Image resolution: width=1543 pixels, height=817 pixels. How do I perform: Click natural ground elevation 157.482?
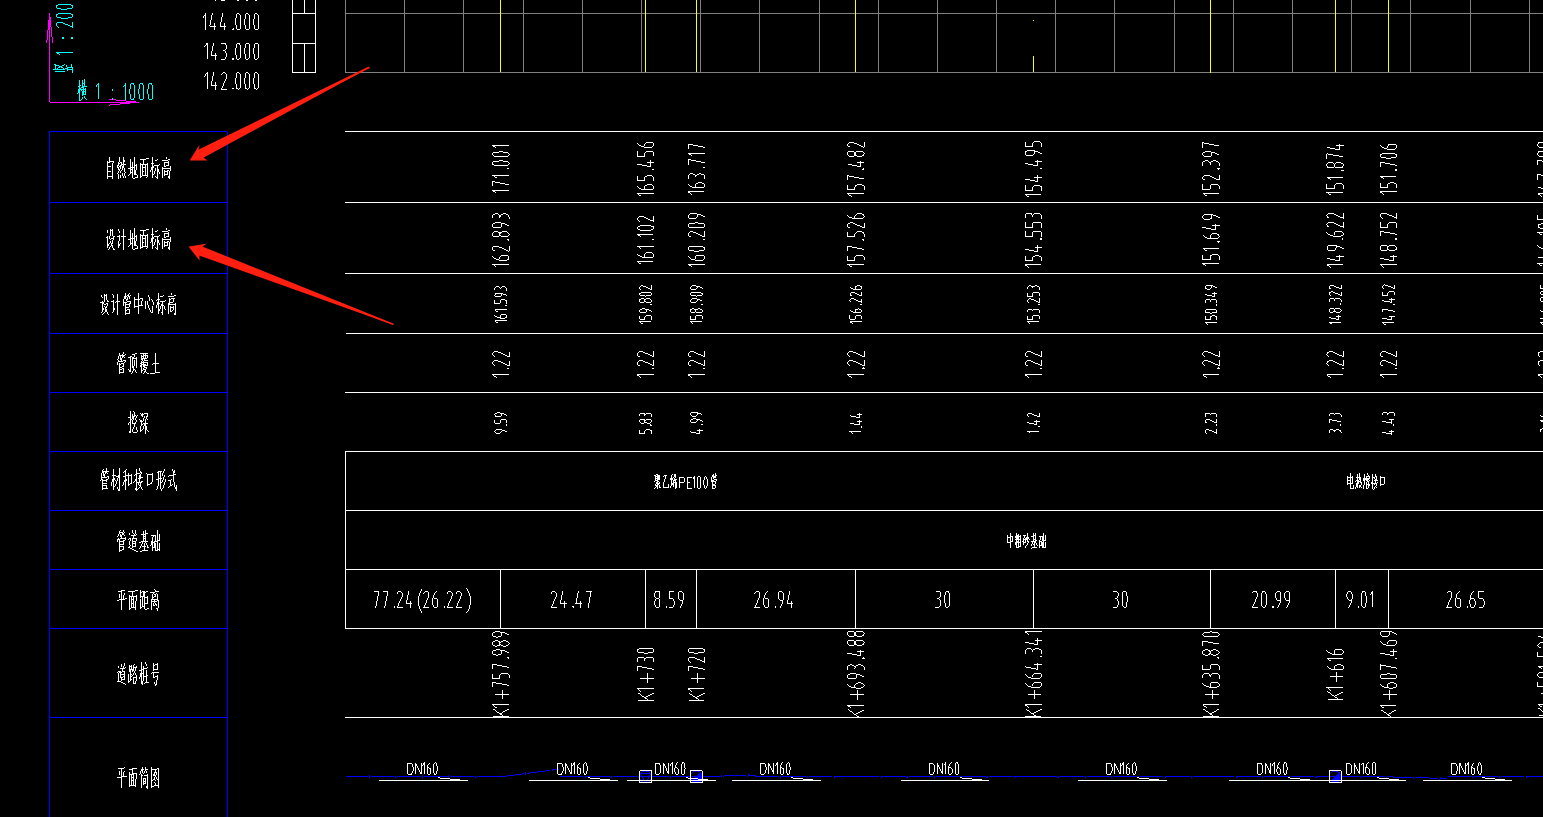click(856, 168)
